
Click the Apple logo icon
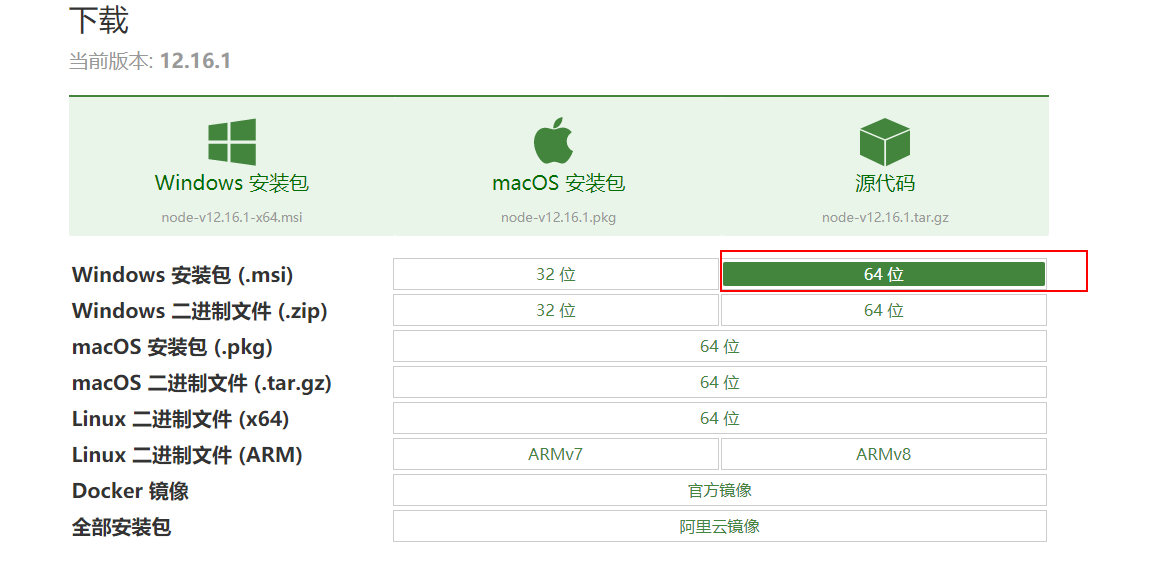click(553, 140)
